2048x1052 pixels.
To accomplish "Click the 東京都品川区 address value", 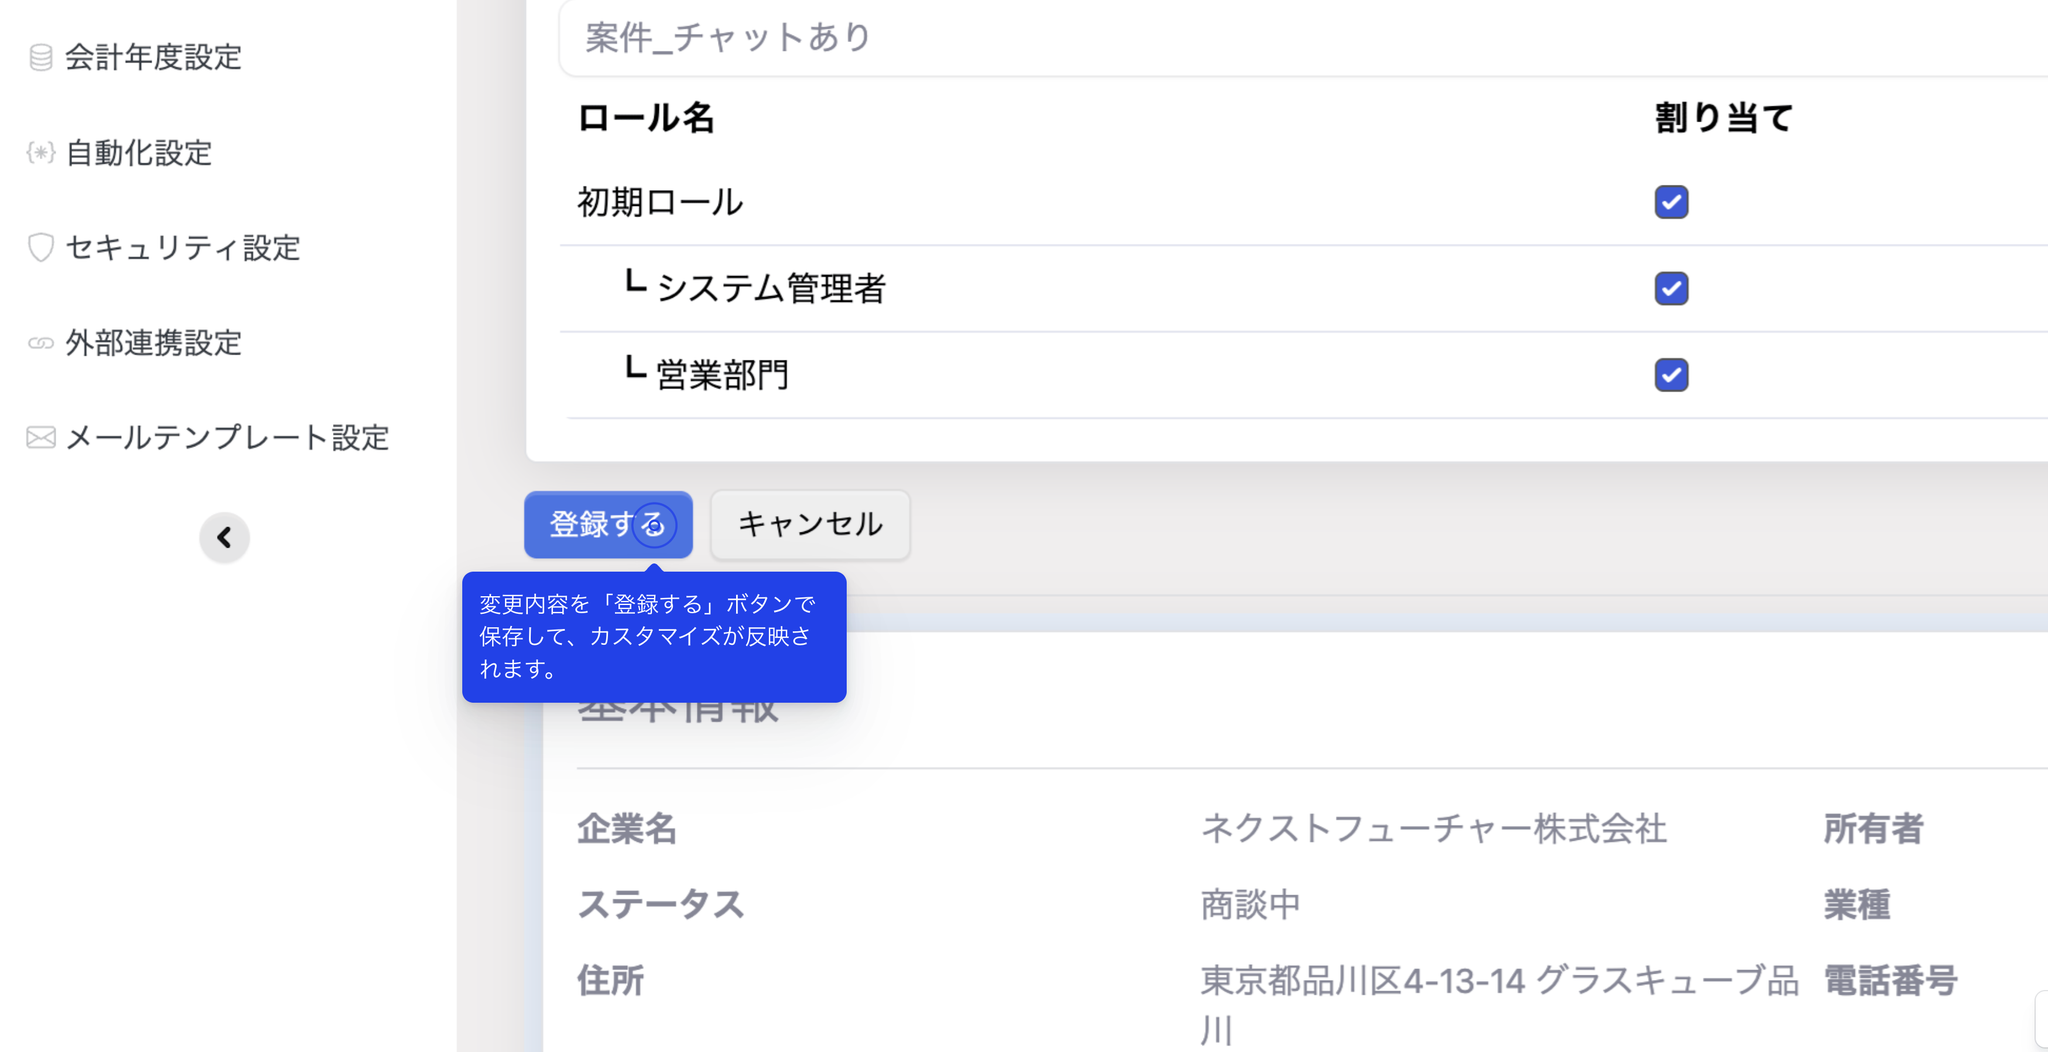I will tap(1499, 1004).
